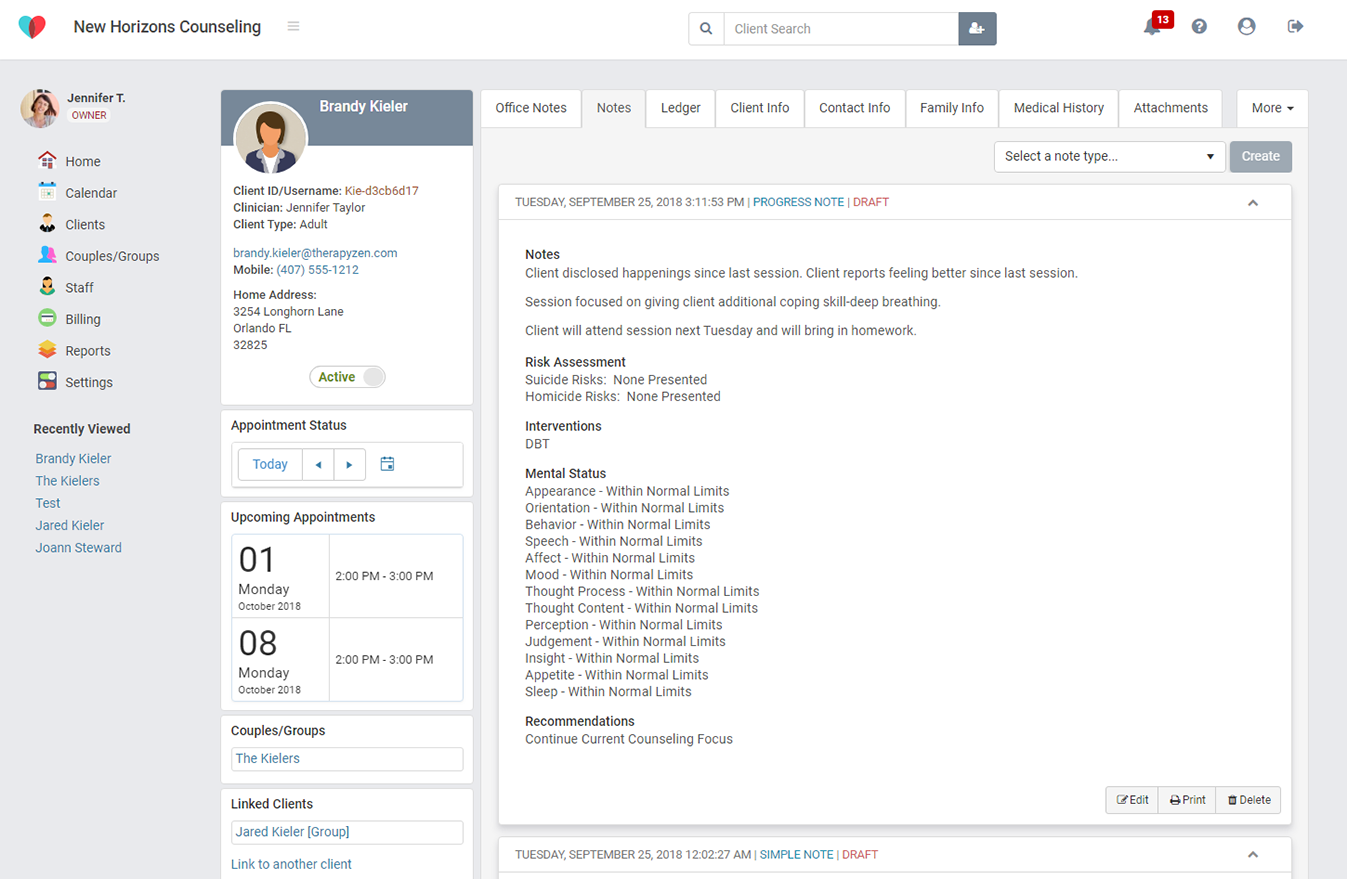Toggle the client Active status switch

pos(347,377)
